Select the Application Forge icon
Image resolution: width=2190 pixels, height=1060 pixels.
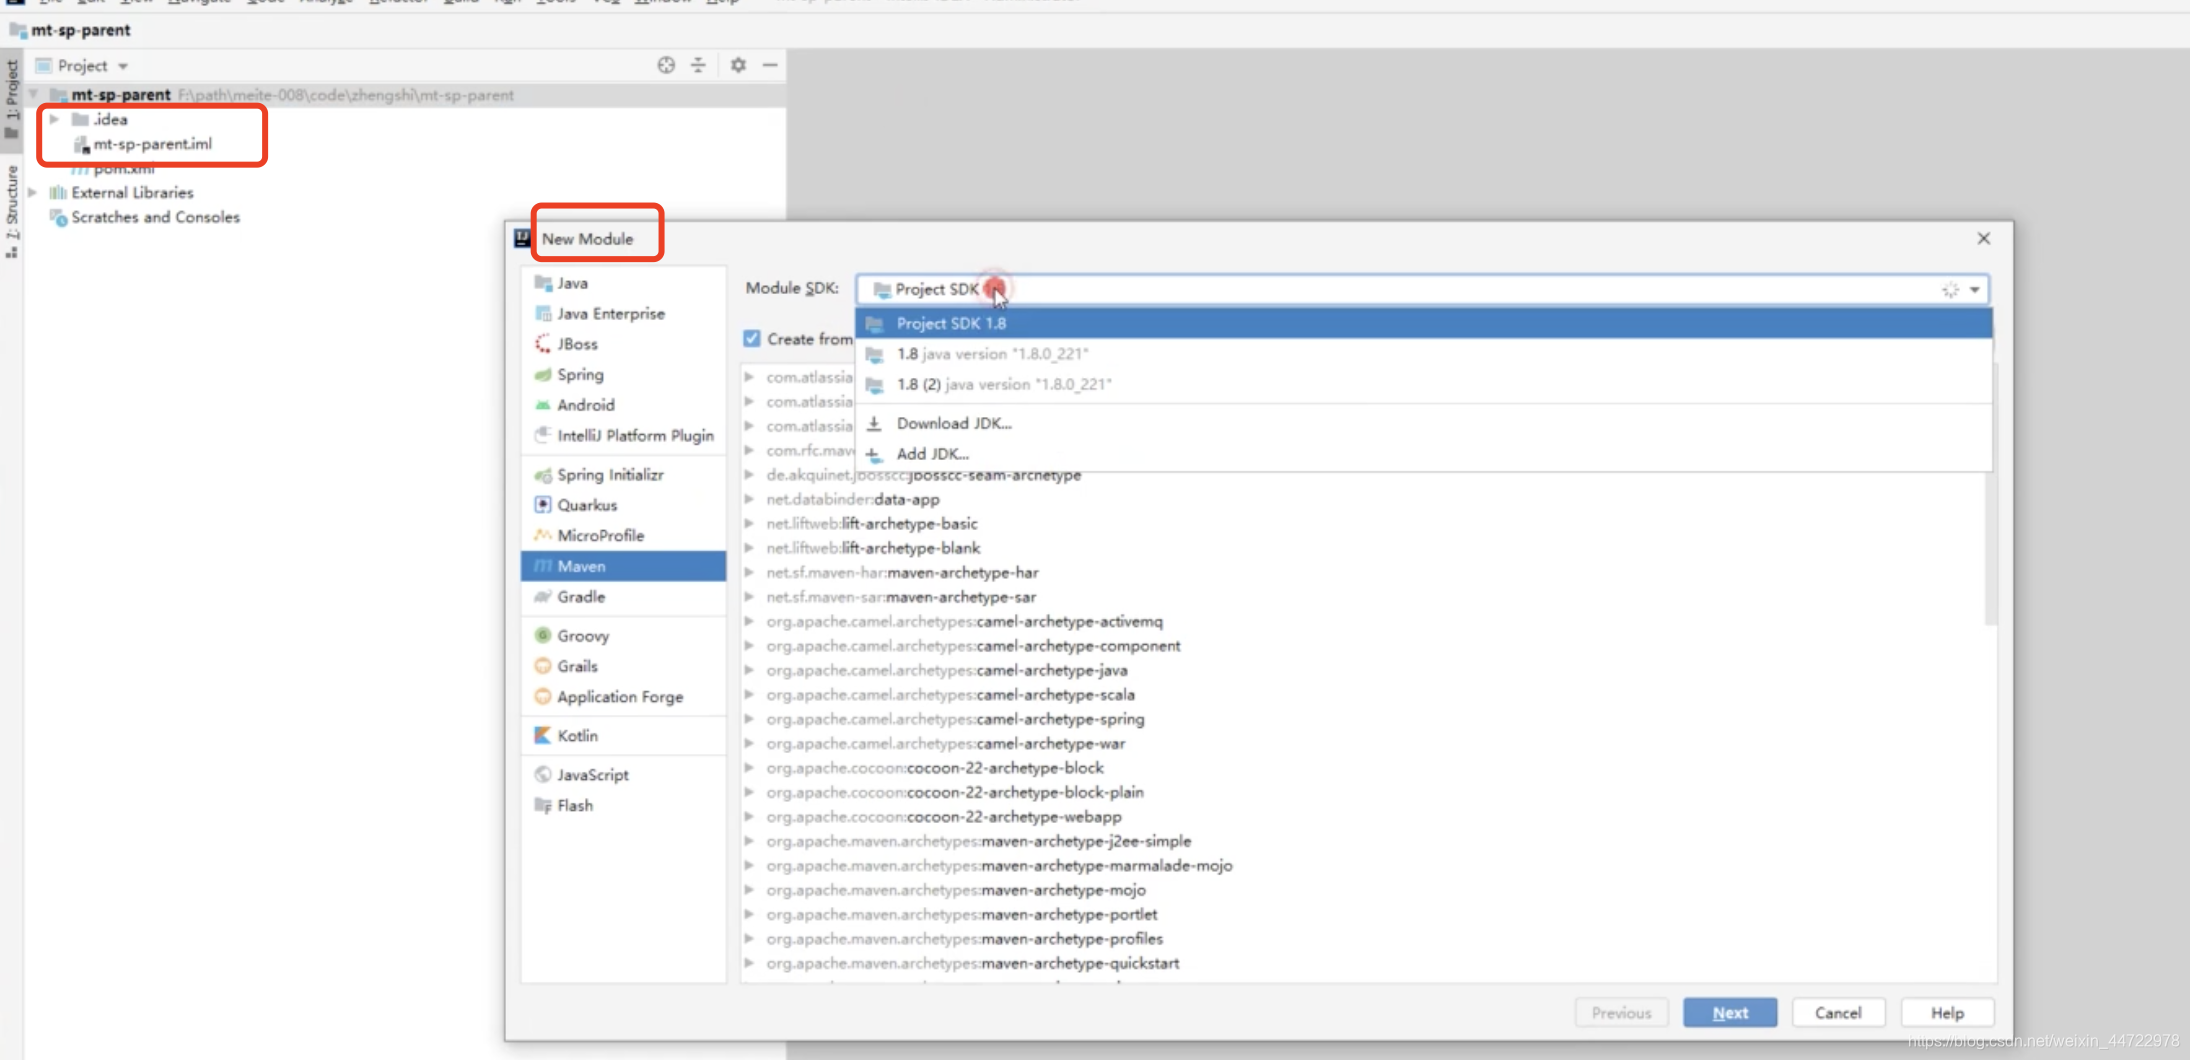(543, 697)
